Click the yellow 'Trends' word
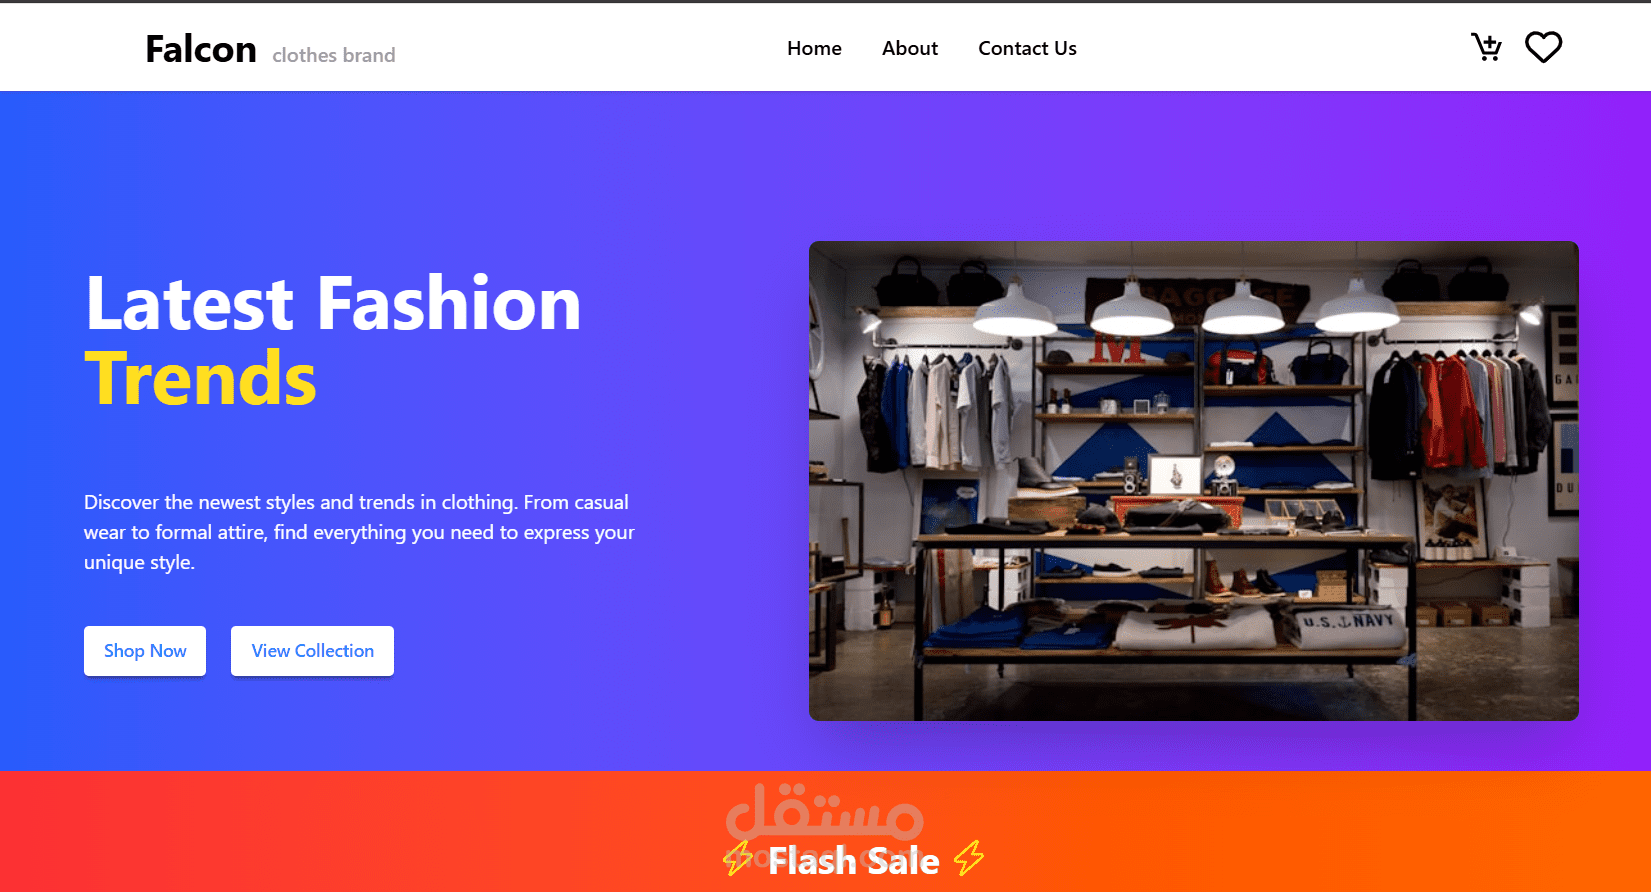 click(x=201, y=379)
